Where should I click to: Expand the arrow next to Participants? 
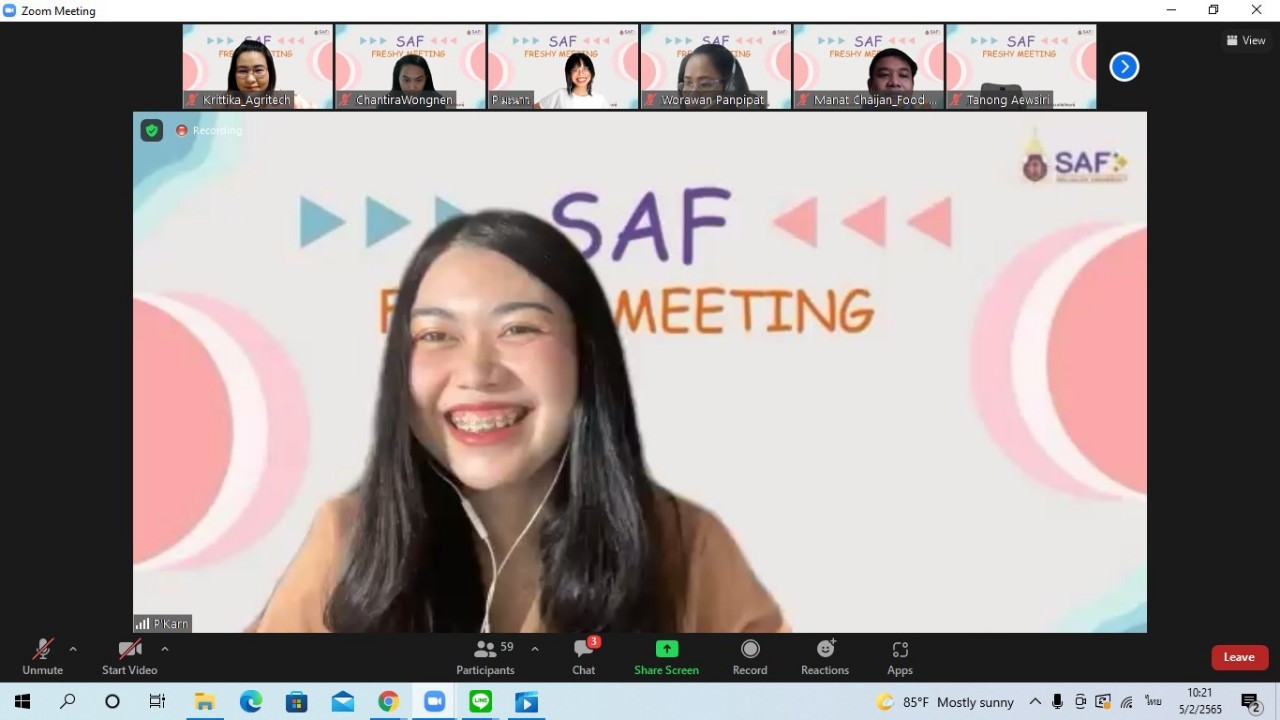click(535, 649)
